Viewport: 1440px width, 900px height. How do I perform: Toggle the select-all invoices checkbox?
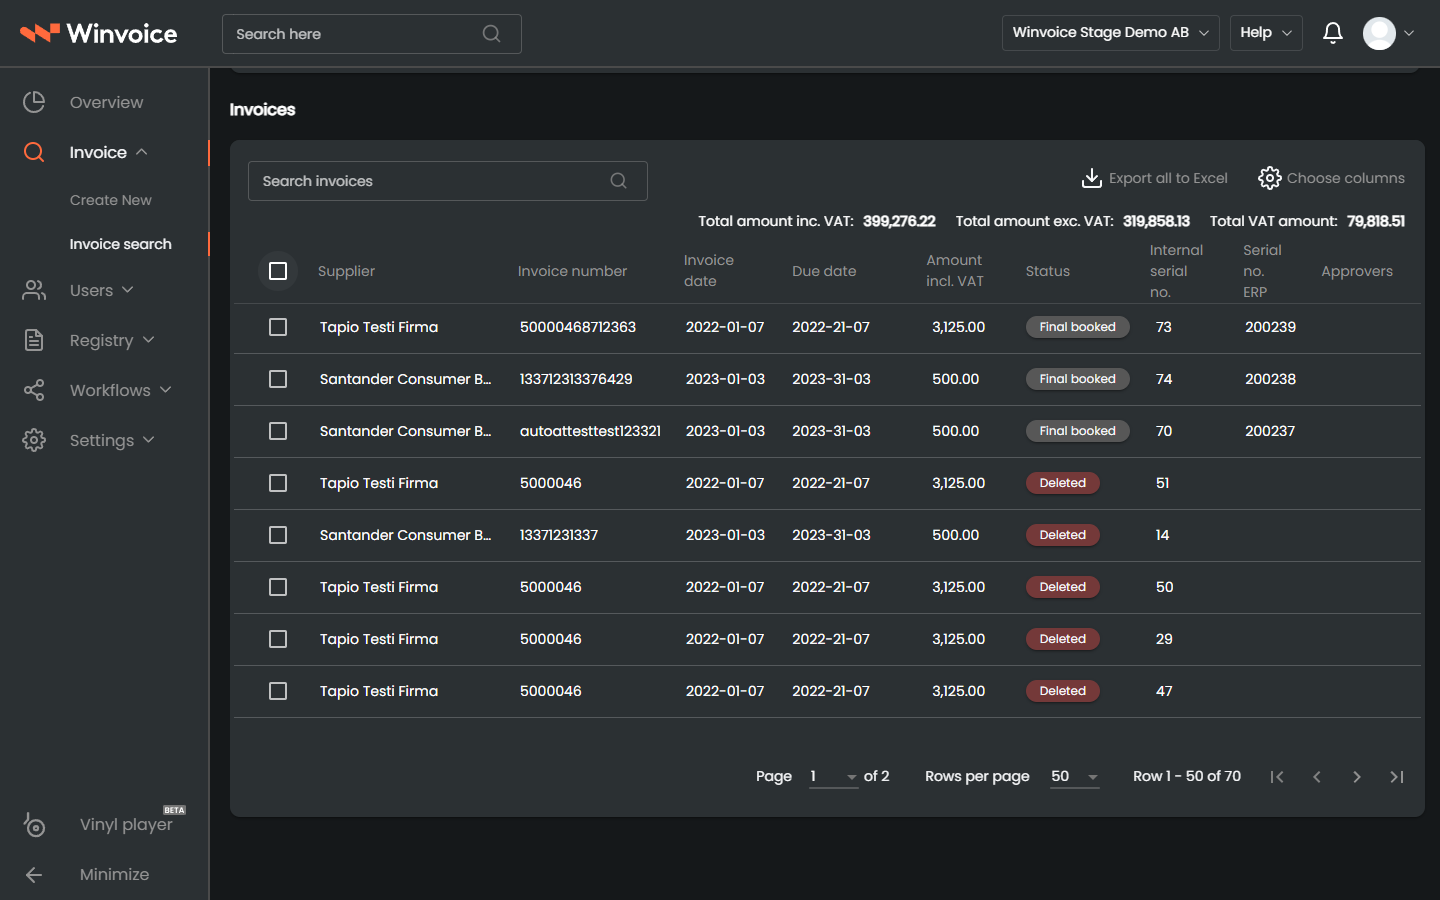[278, 271]
